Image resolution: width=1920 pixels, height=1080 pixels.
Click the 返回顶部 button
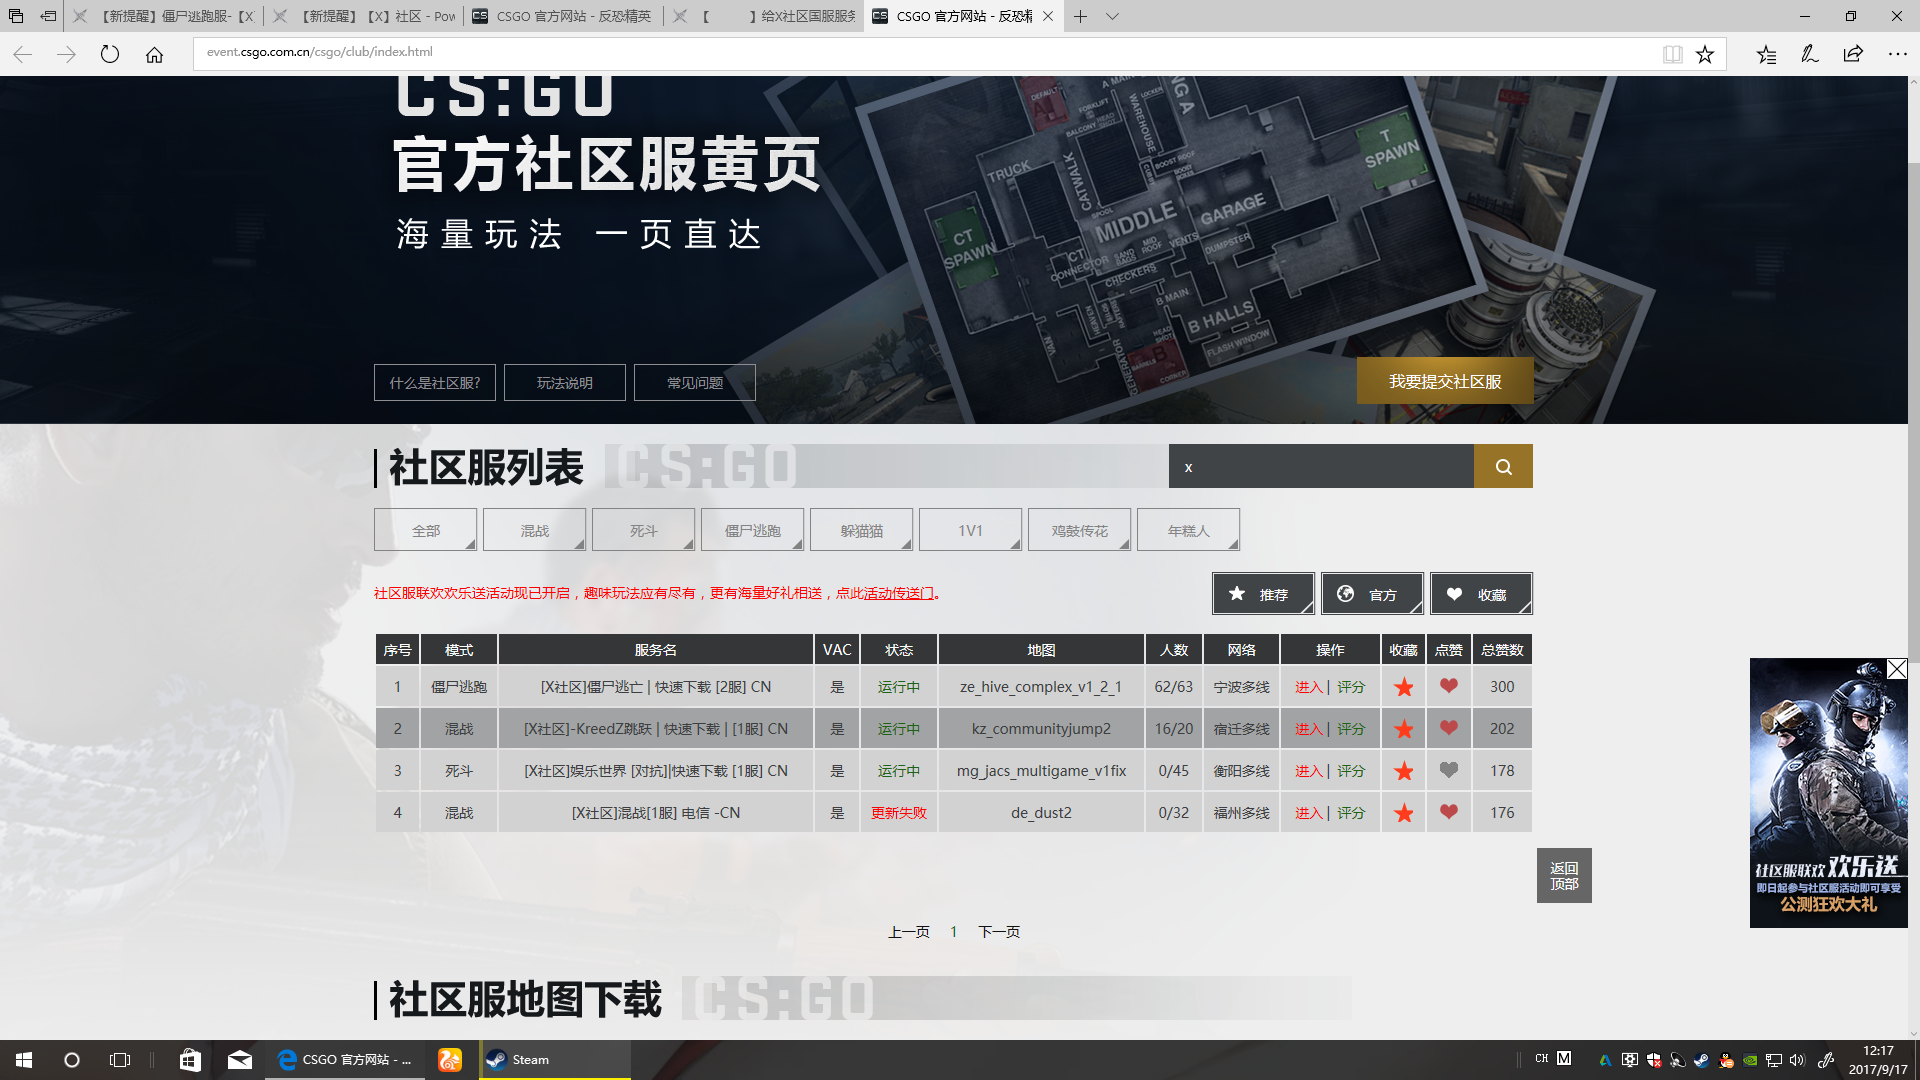coord(1564,875)
